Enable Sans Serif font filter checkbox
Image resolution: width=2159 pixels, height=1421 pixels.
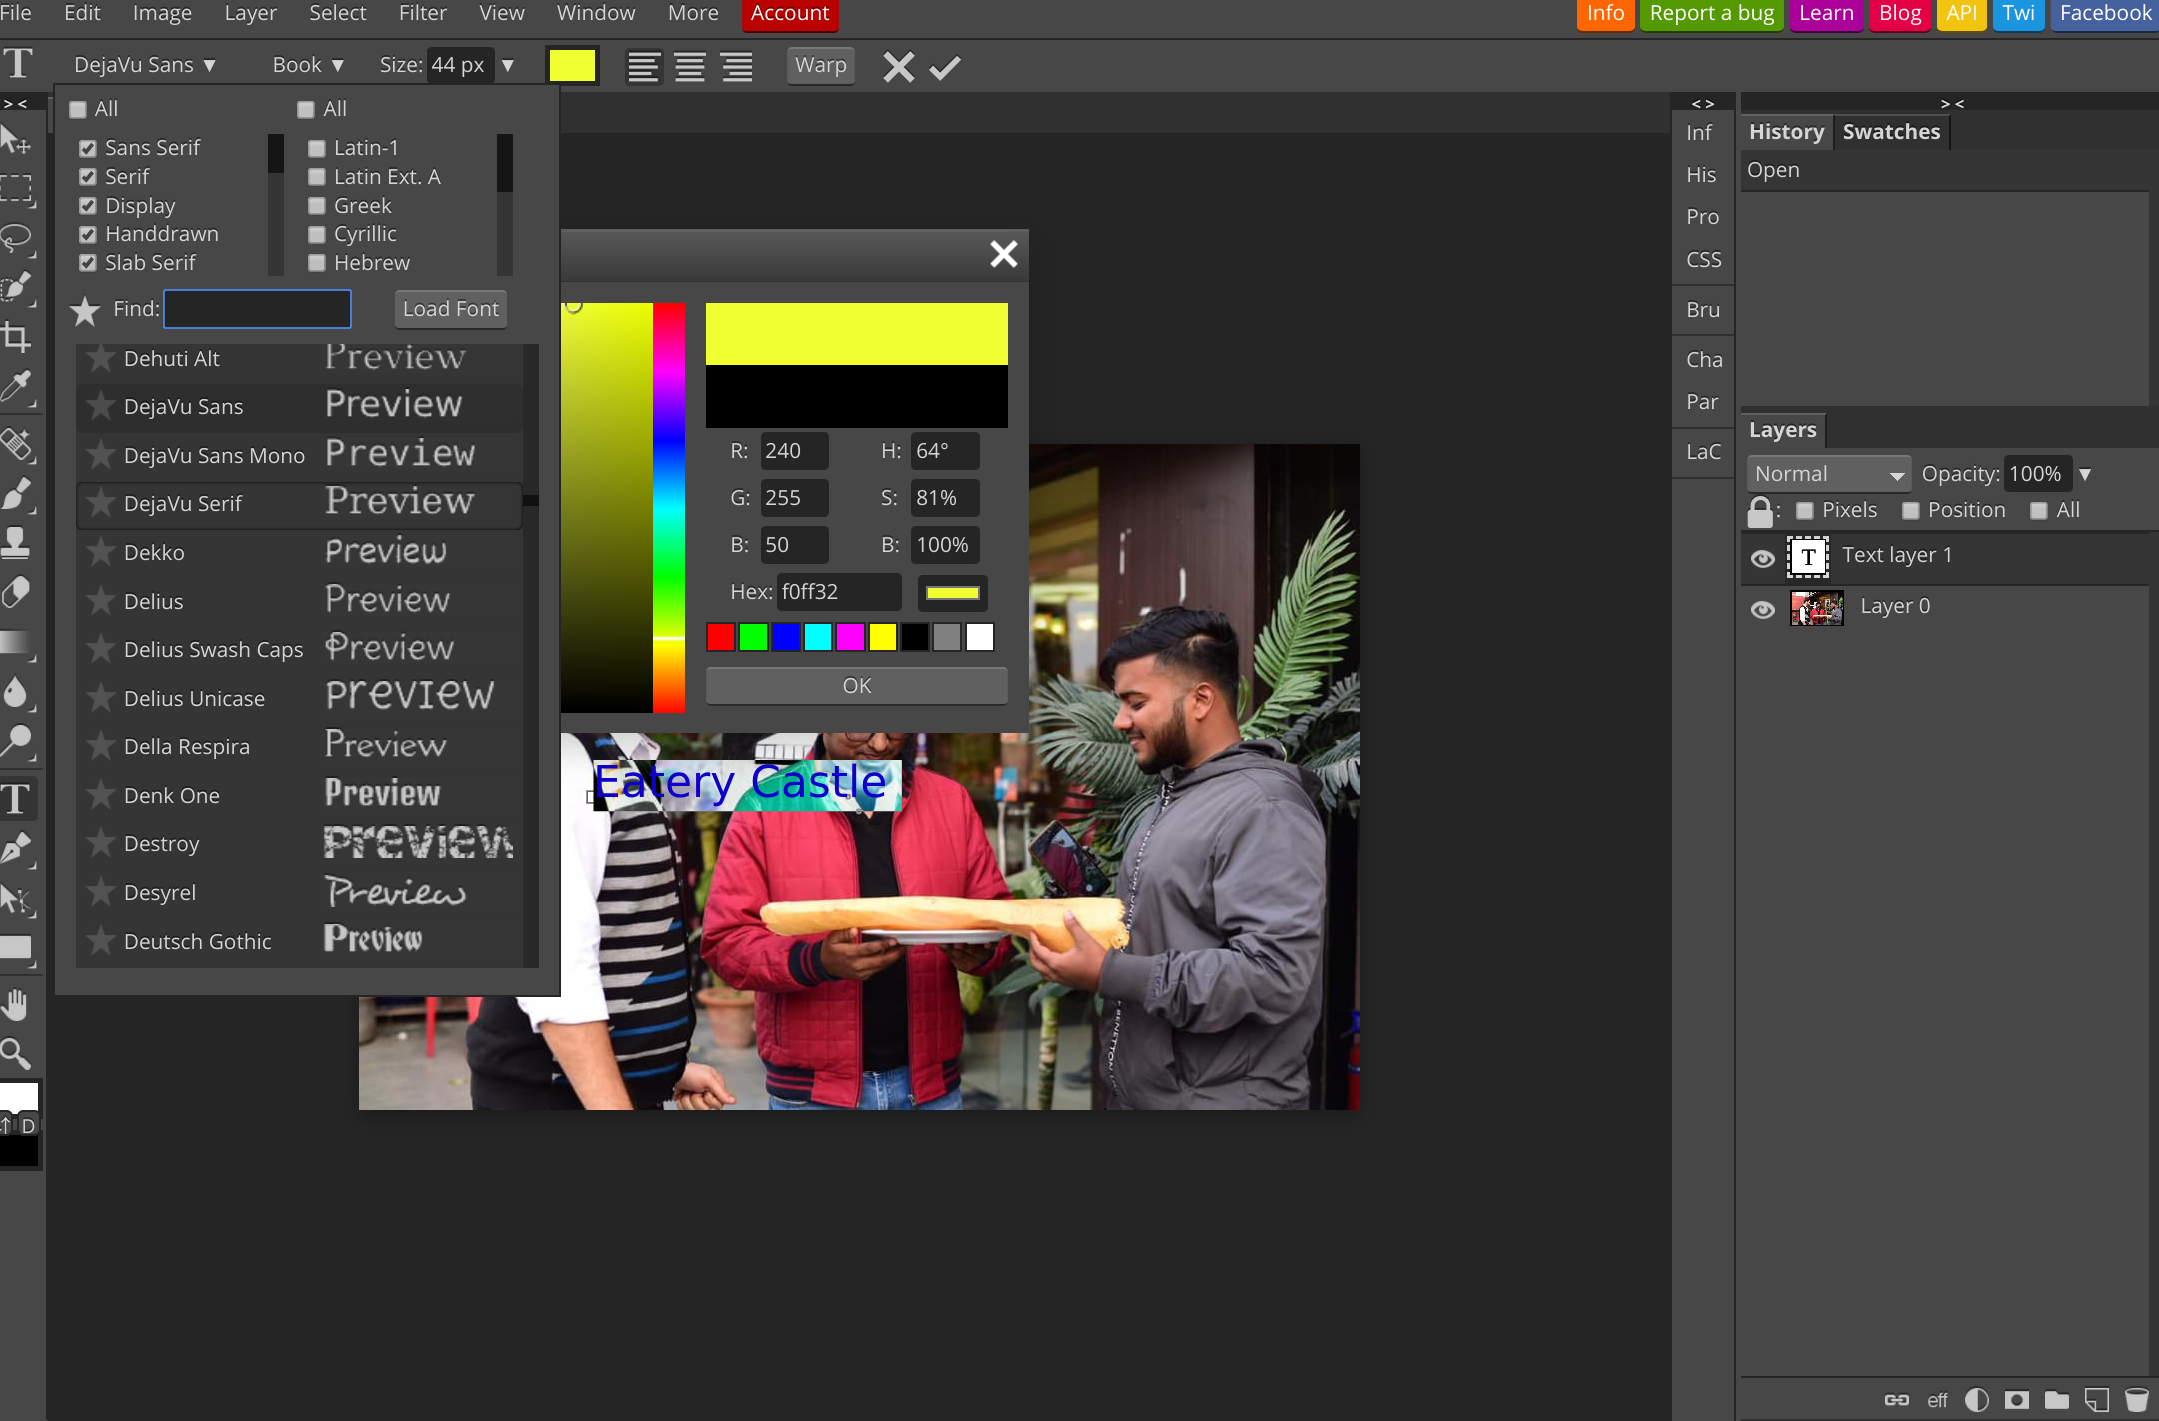[86, 147]
